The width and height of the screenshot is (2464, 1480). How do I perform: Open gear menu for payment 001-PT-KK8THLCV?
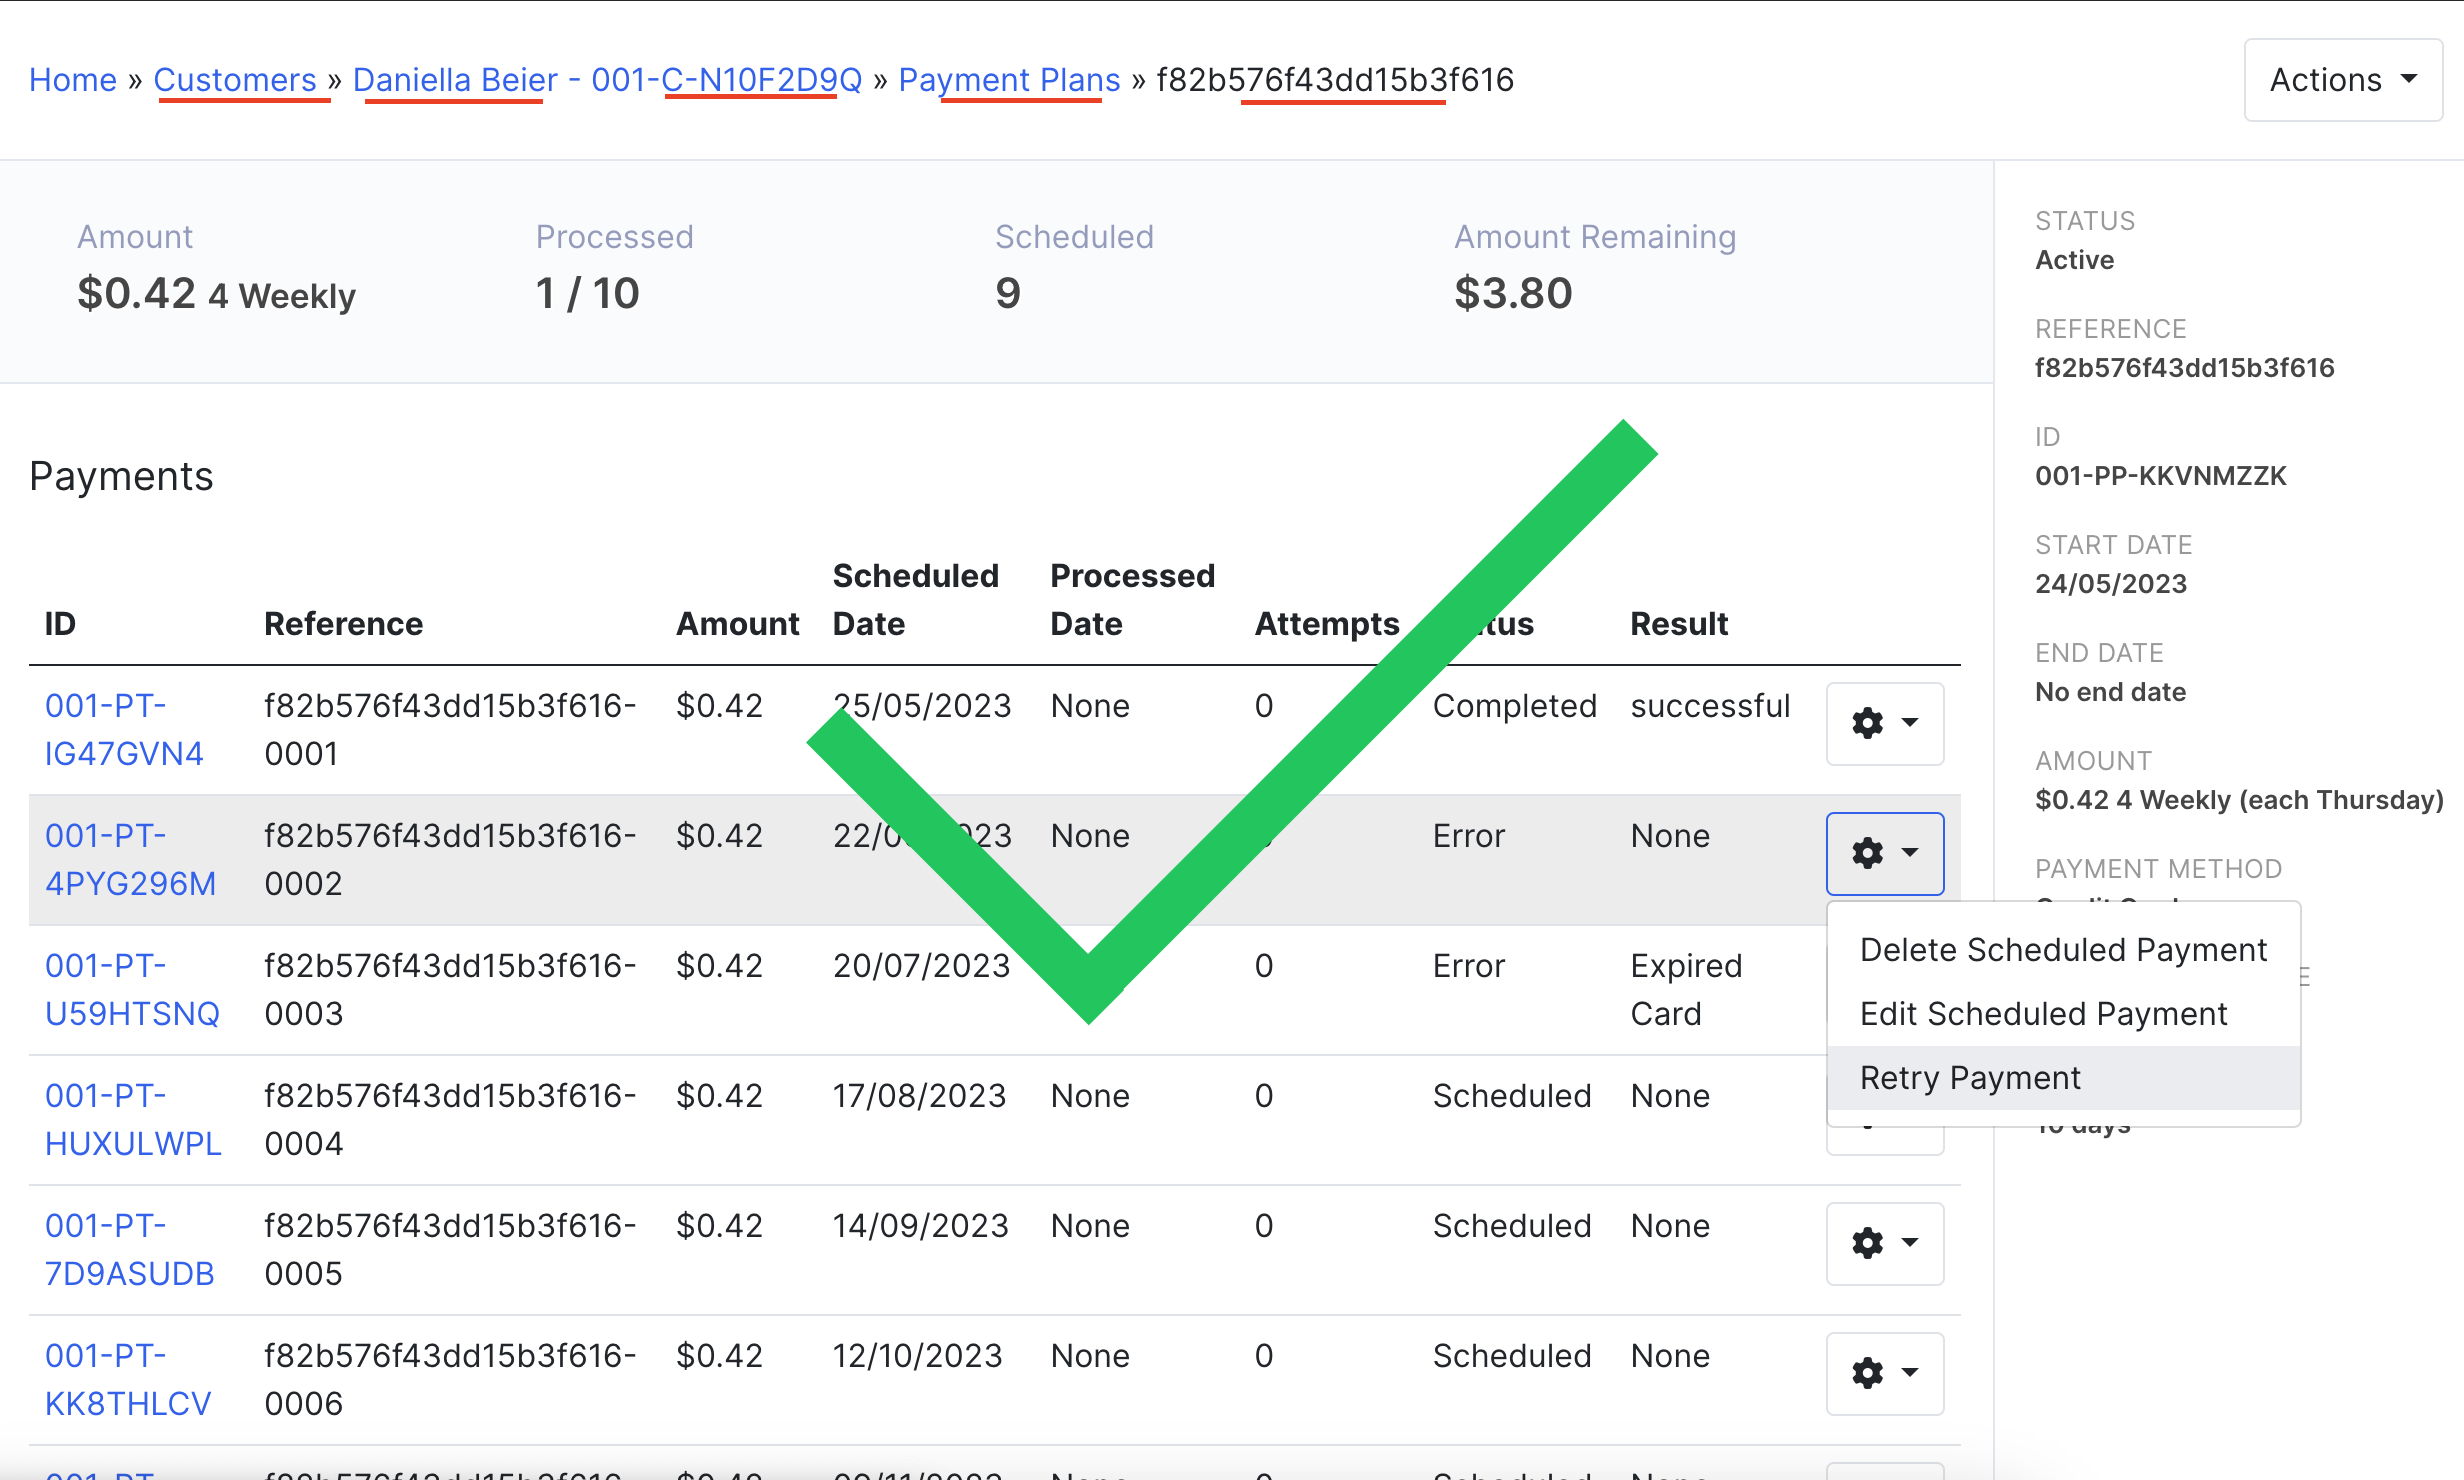point(1884,1373)
